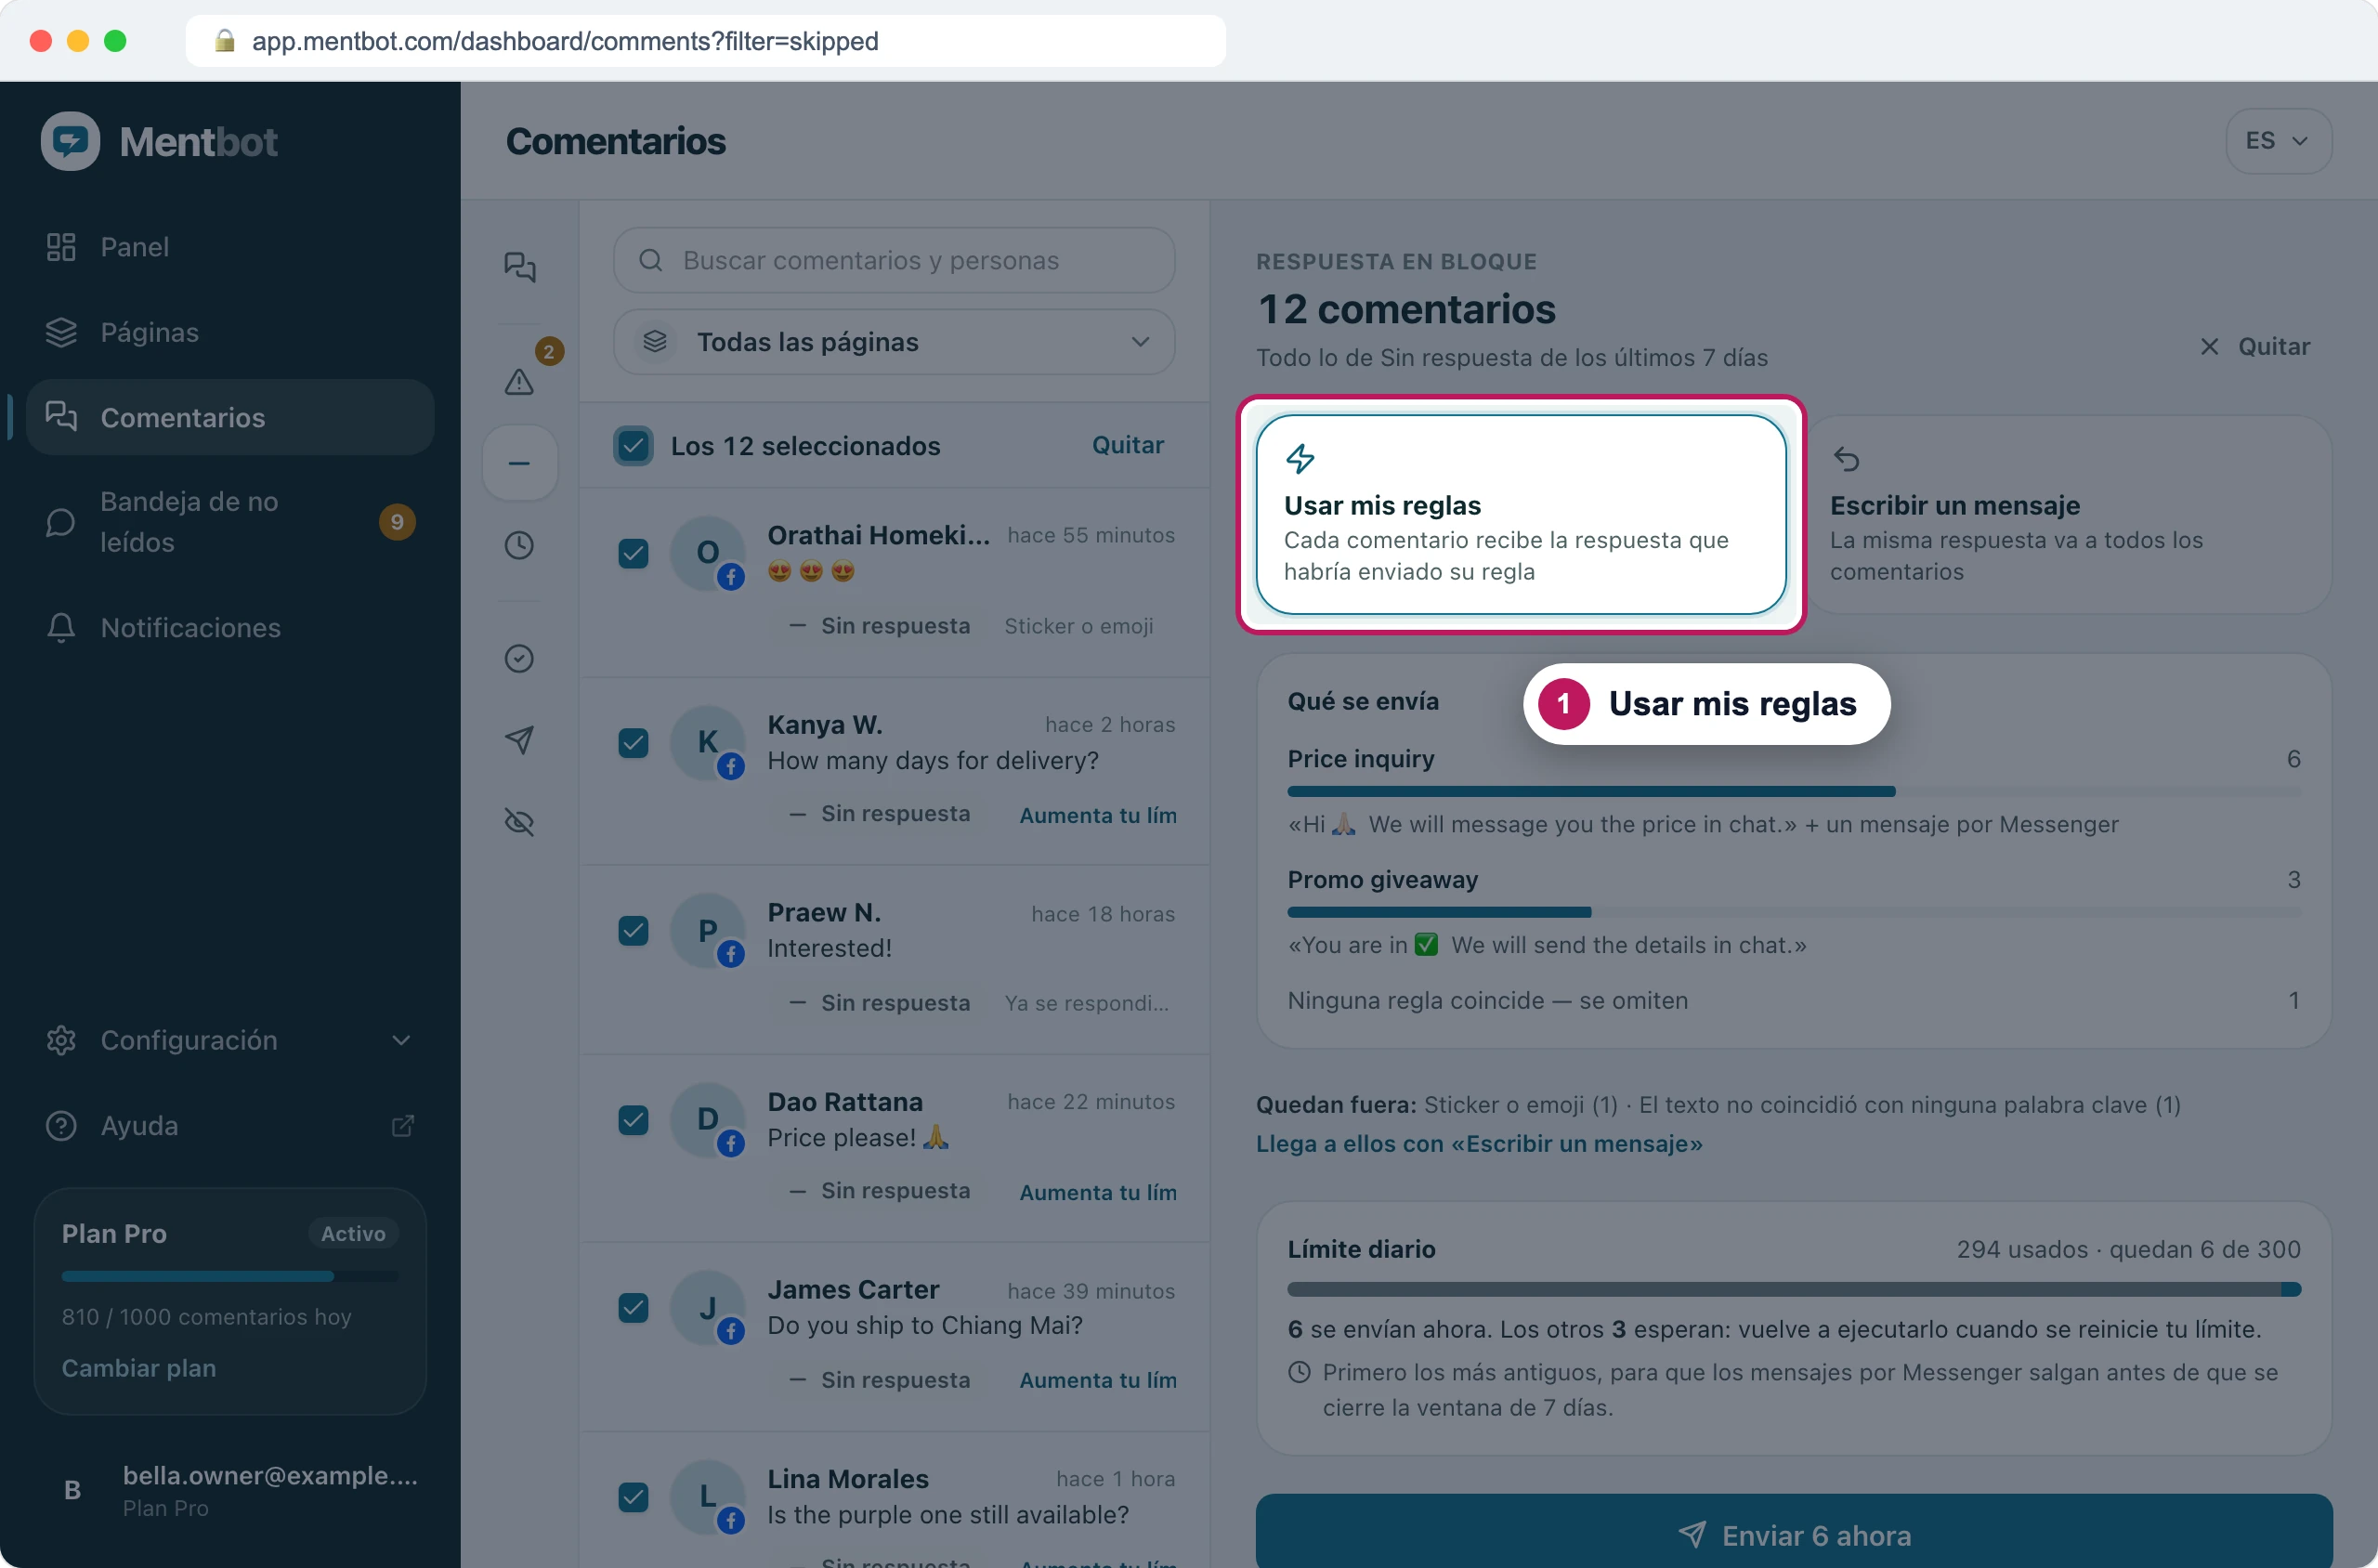2378x1568 pixels.
Task: Open Notificaciones in the sidebar
Action: pos(230,627)
